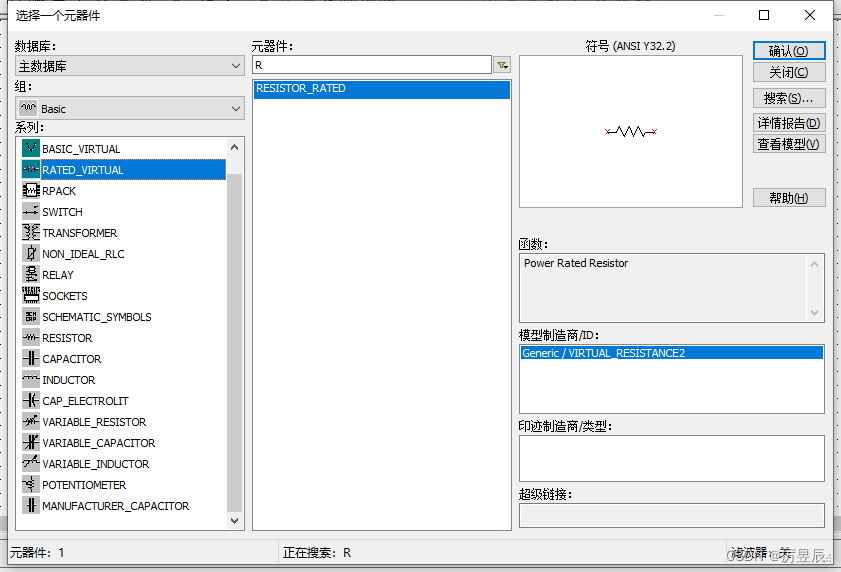
Task: Select the CAPACITOR icon in the list
Action: (30, 359)
